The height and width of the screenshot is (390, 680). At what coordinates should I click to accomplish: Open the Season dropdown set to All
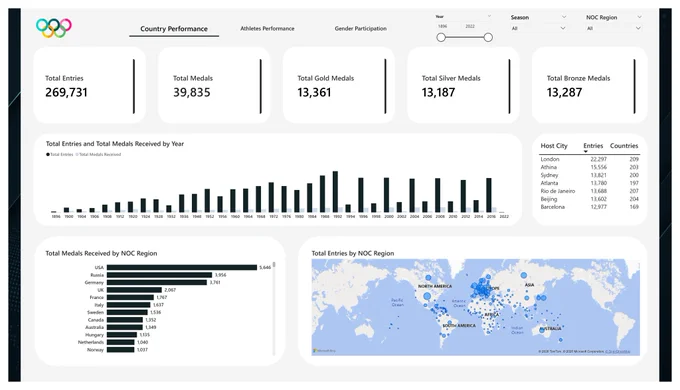pos(538,28)
